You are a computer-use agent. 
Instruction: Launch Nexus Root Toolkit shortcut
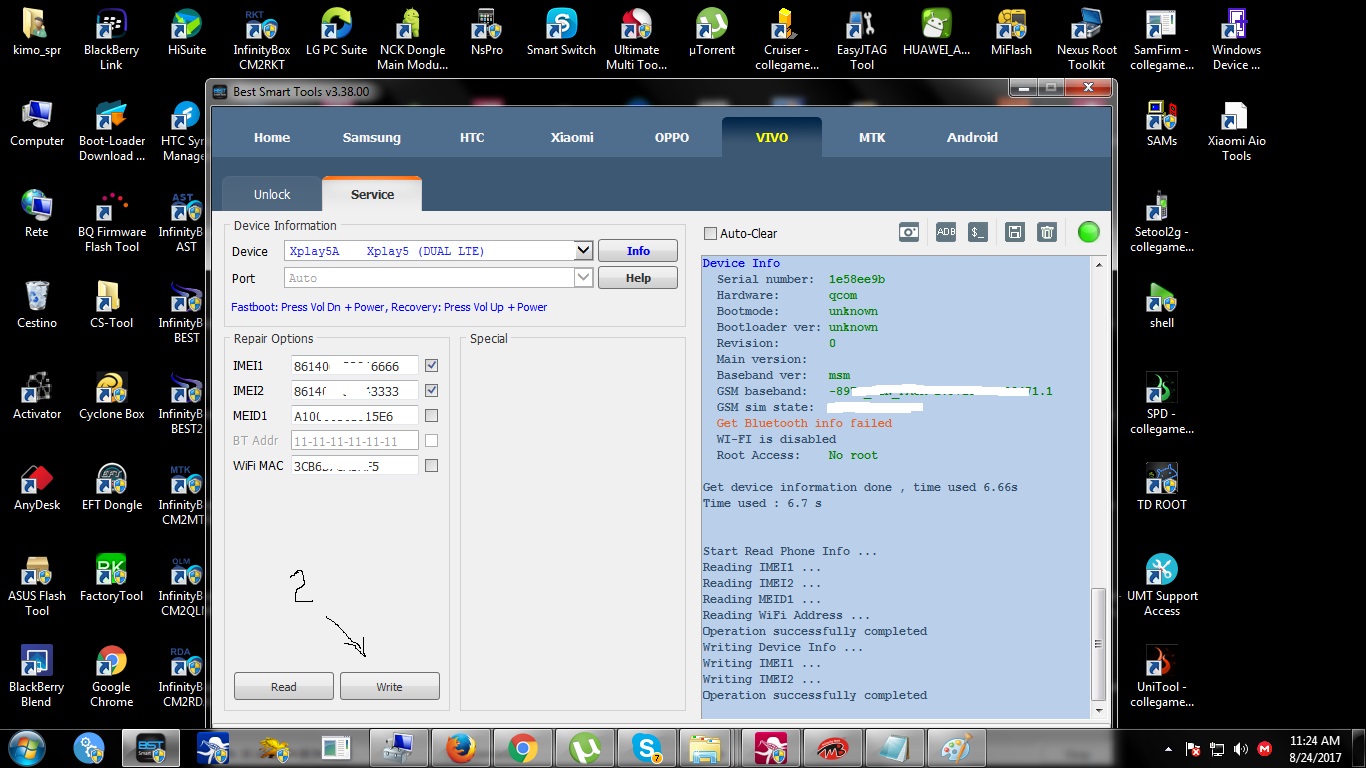coord(1087,40)
